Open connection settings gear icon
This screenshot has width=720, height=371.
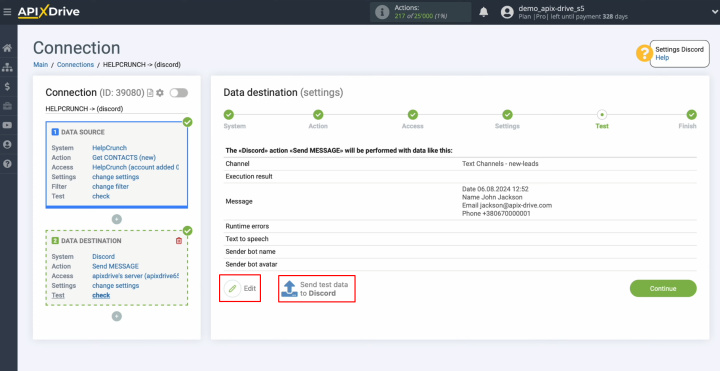pyautogui.click(x=160, y=93)
